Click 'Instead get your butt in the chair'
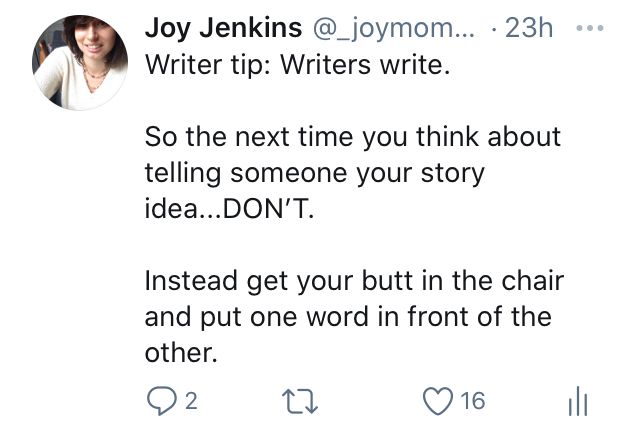 click(x=355, y=282)
